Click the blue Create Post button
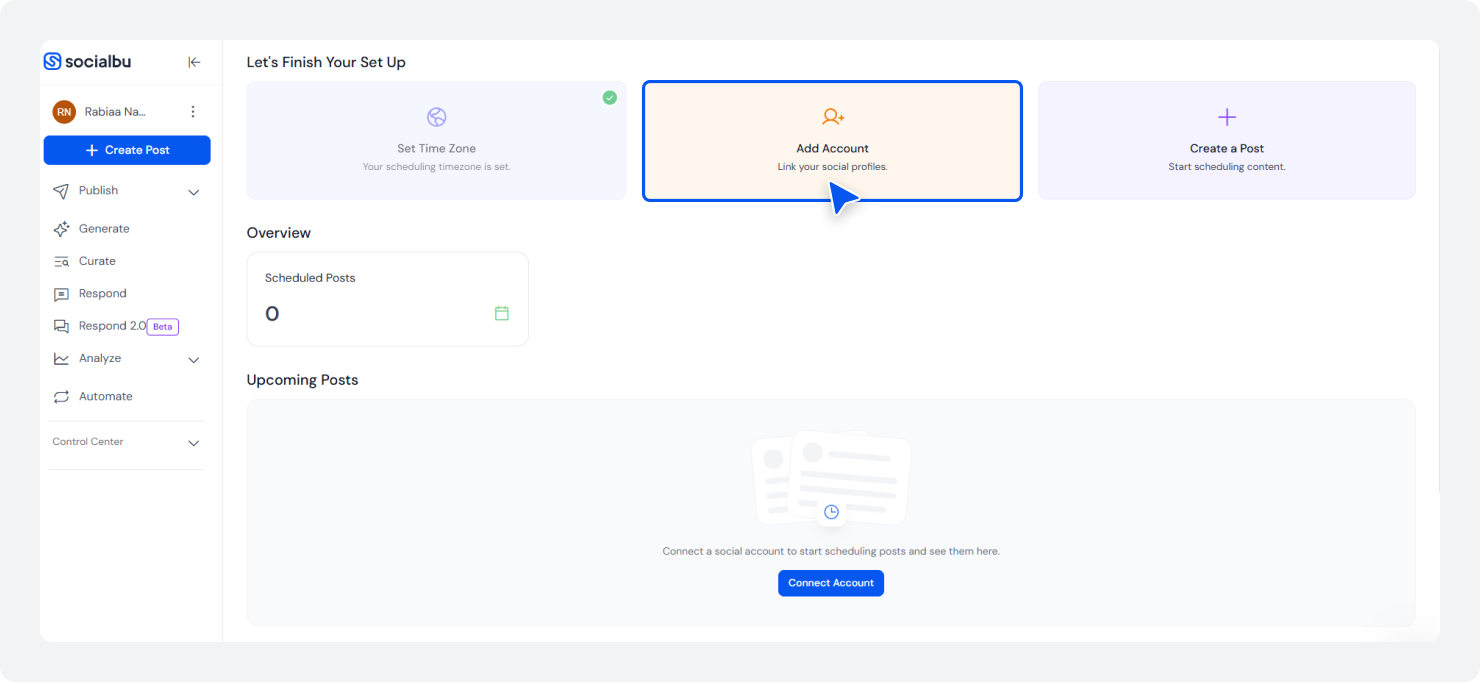The height and width of the screenshot is (682, 1480). pos(127,150)
